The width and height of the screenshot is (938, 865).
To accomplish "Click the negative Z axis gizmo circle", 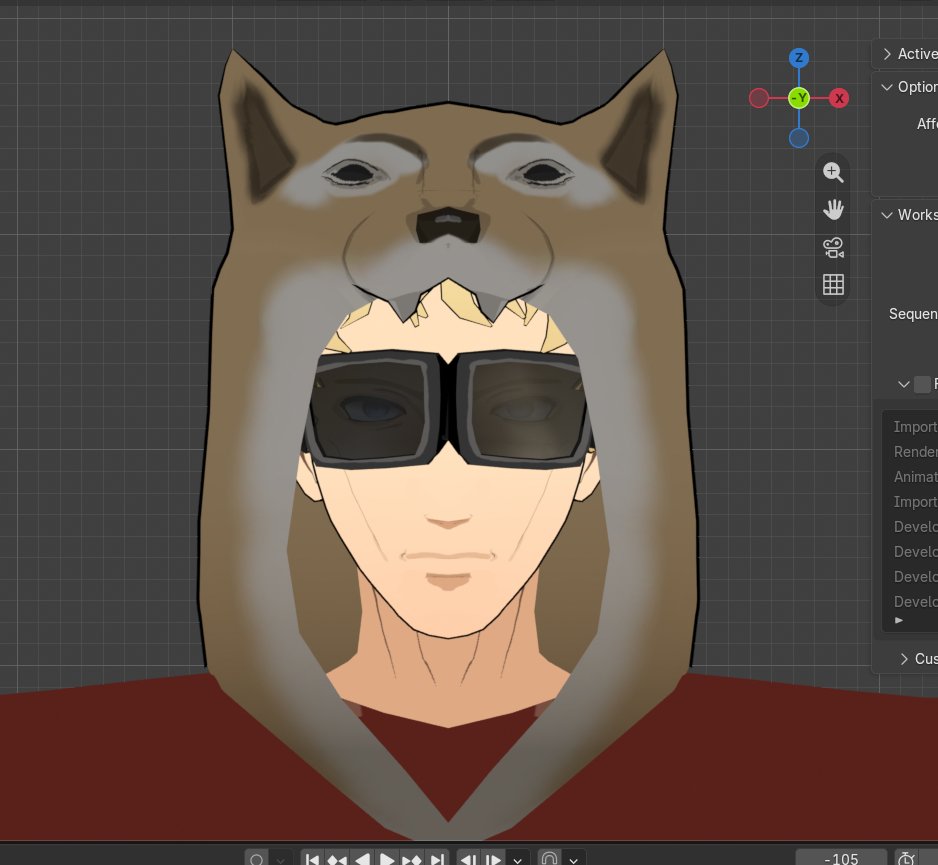I will coord(799,138).
